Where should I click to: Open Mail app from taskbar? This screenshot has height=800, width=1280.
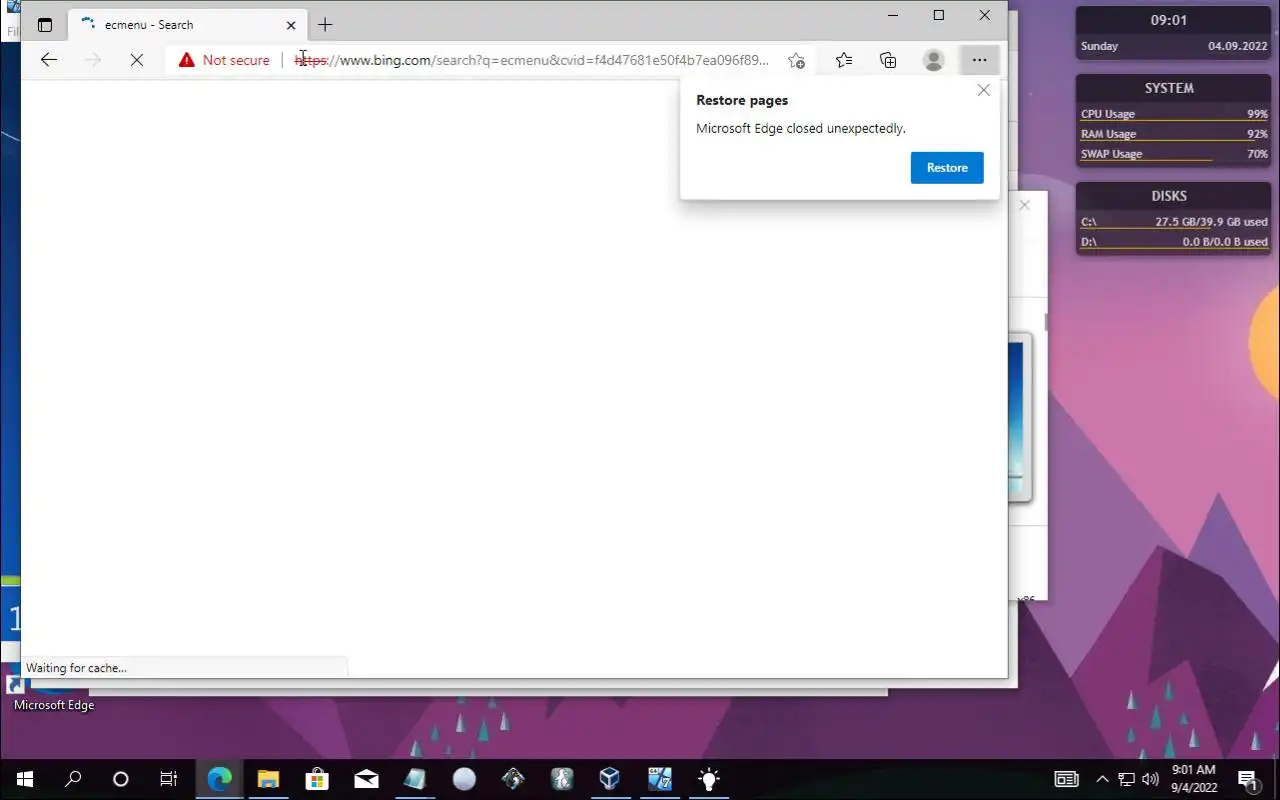366,779
